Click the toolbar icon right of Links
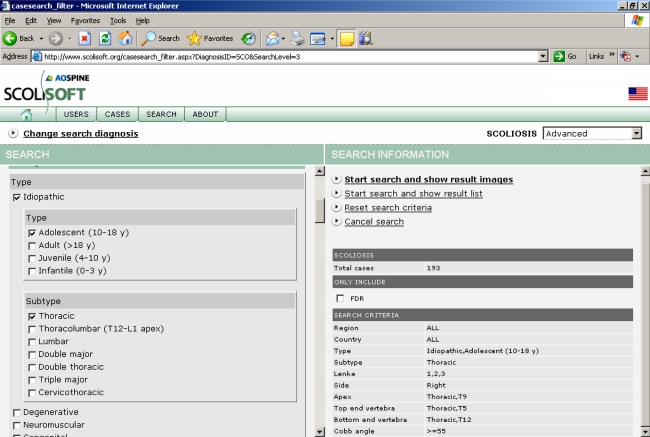650x437 pixels. [x=625, y=56]
